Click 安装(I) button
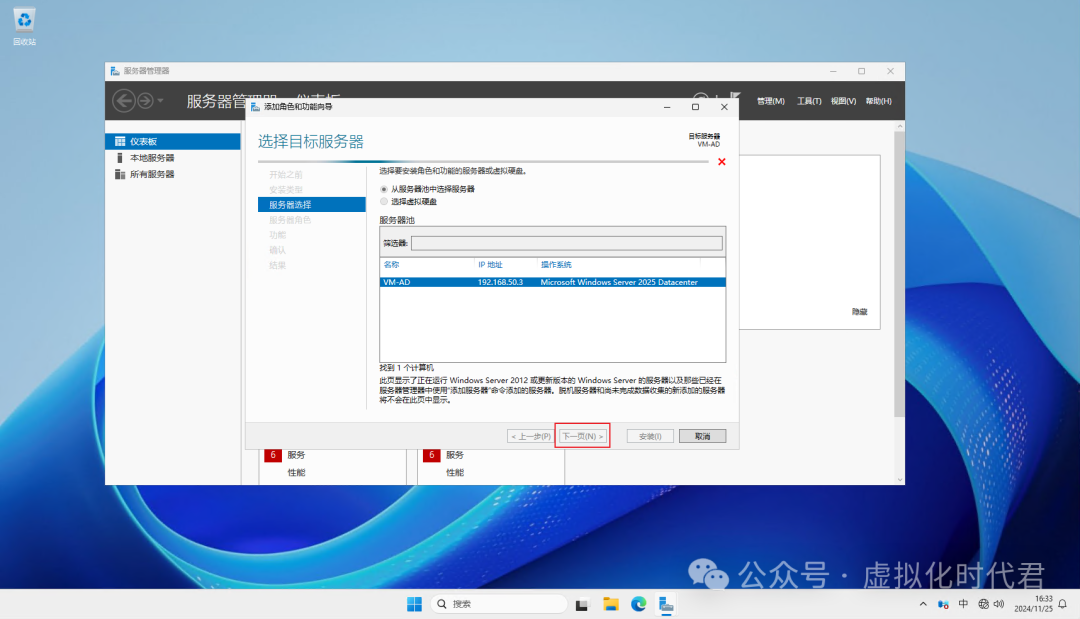The width and height of the screenshot is (1080, 619). pos(650,436)
